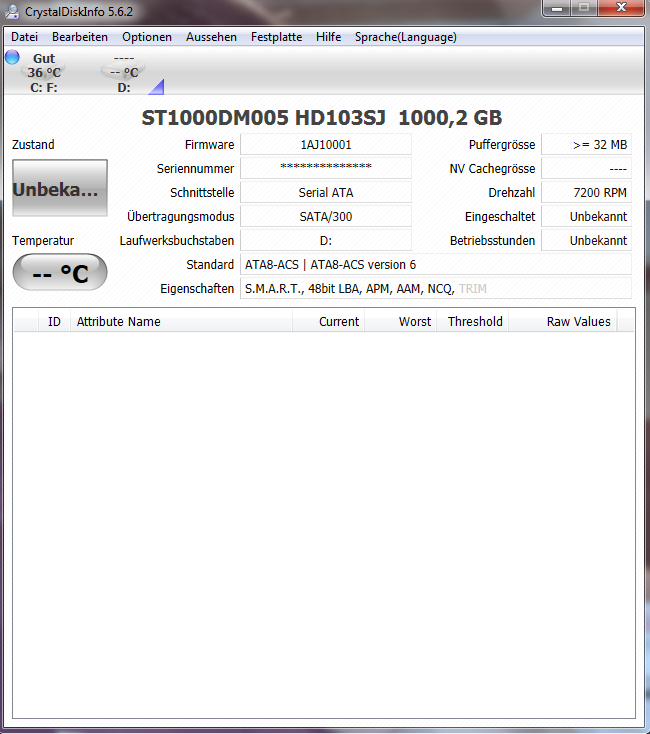
Task: Minimize the CrystalDiskInfo window
Action: click(557, 8)
